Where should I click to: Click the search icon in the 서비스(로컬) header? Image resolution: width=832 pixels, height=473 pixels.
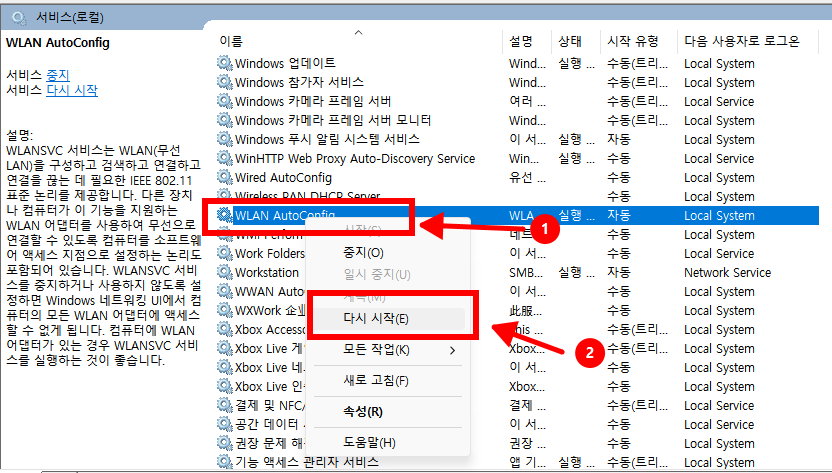pyautogui.click(x=18, y=17)
